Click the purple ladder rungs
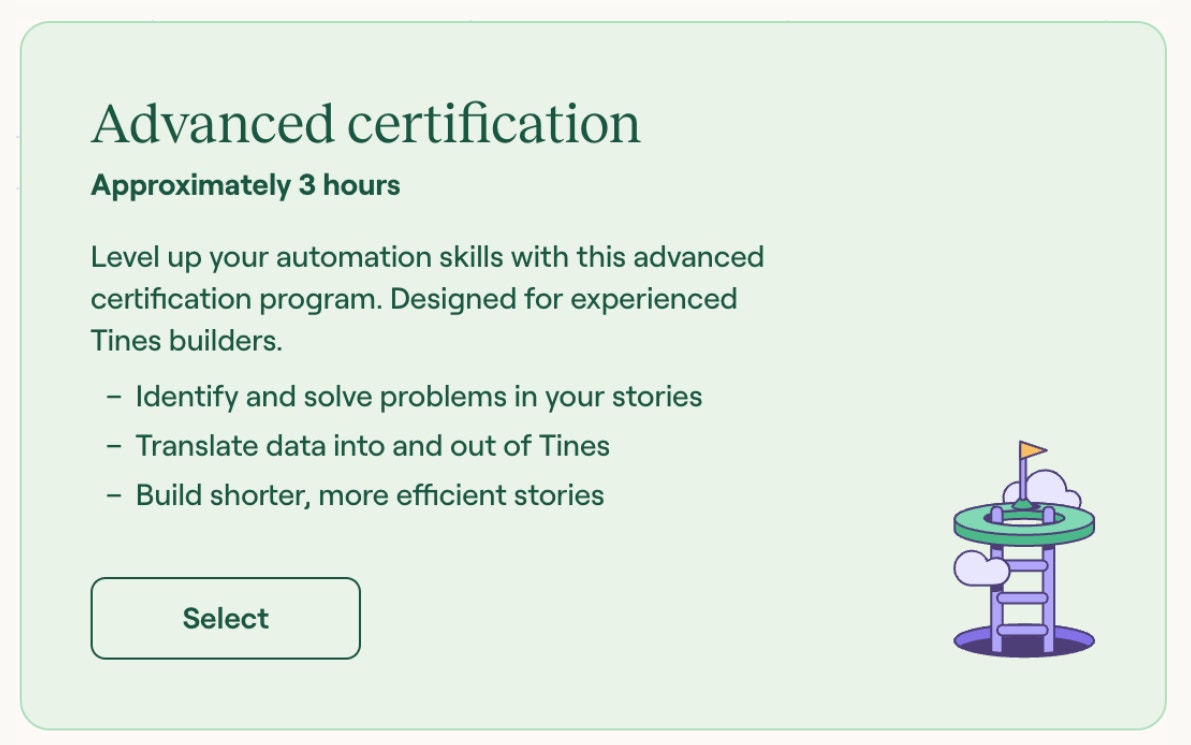This screenshot has height=745, width=1191. point(1022,597)
